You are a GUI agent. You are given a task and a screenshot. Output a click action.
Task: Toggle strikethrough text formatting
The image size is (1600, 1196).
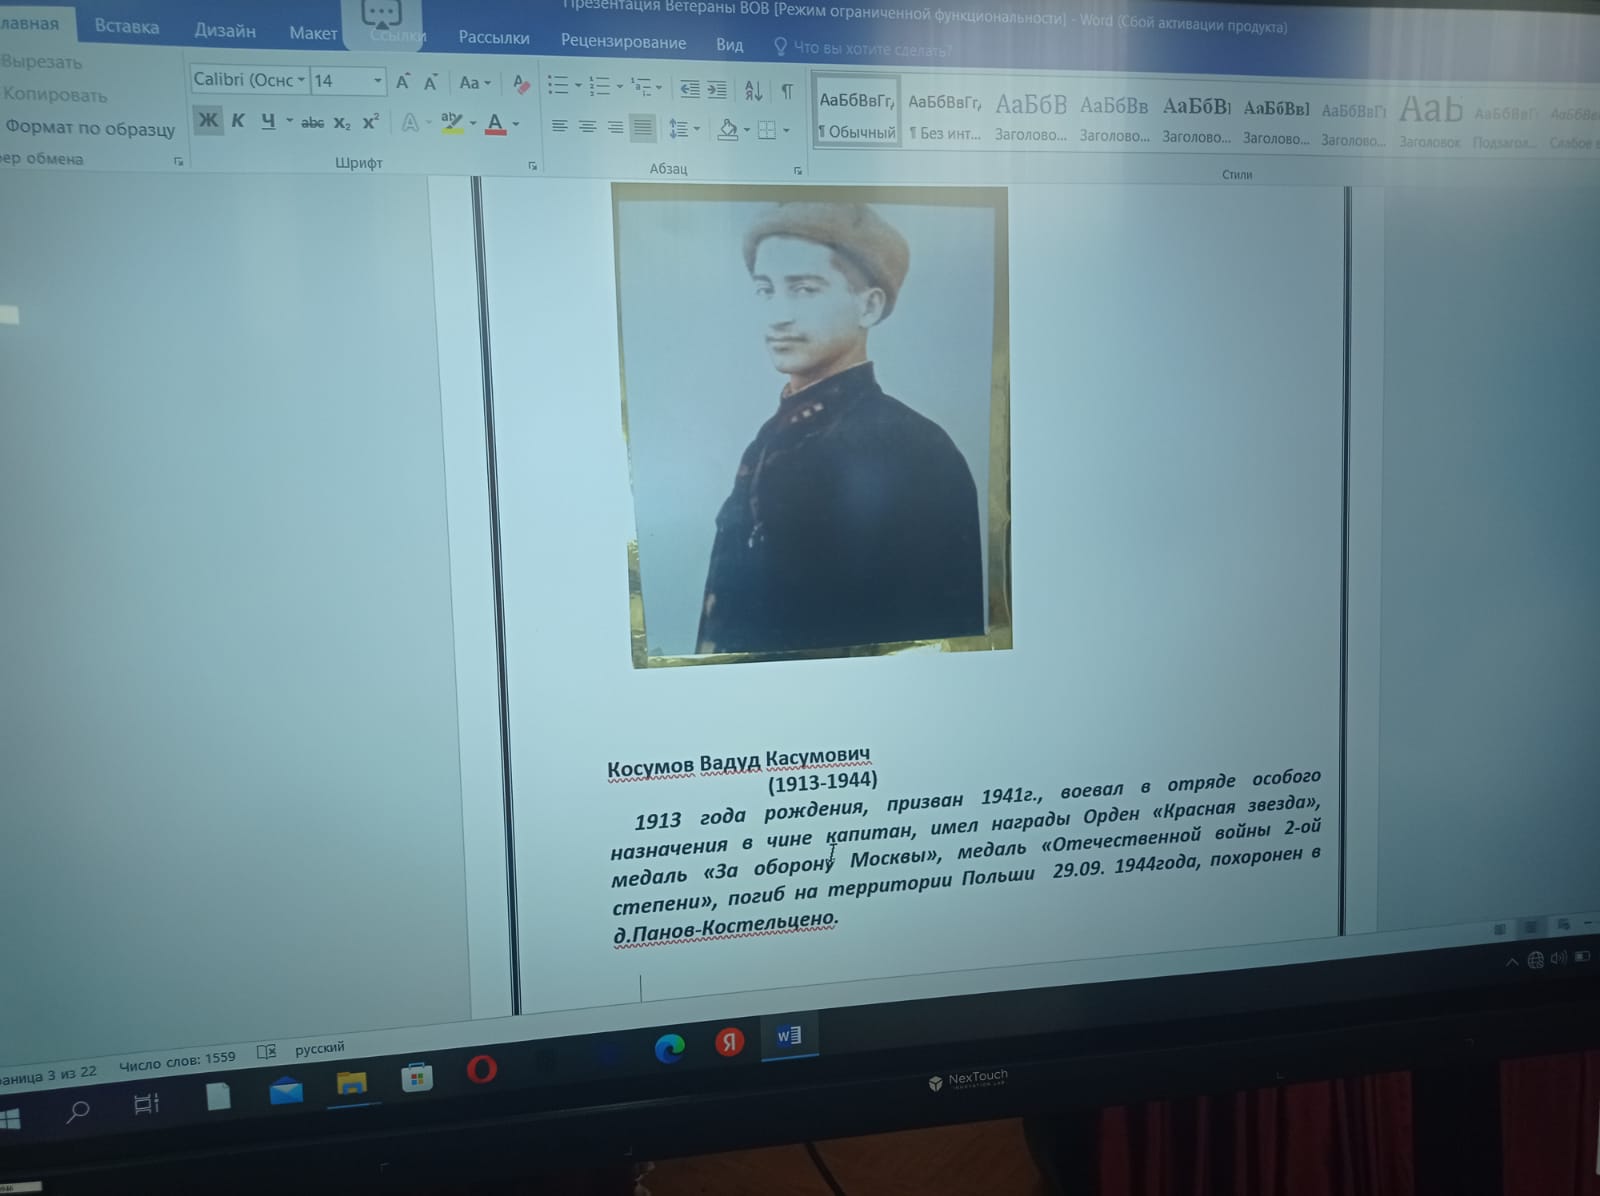(312, 123)
